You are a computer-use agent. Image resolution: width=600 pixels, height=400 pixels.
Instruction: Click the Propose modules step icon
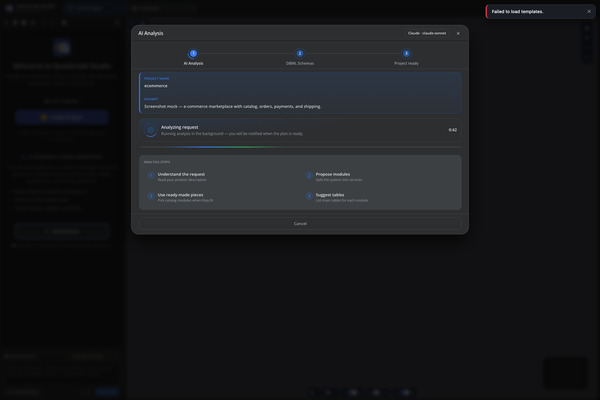click(x=309, y=176)
